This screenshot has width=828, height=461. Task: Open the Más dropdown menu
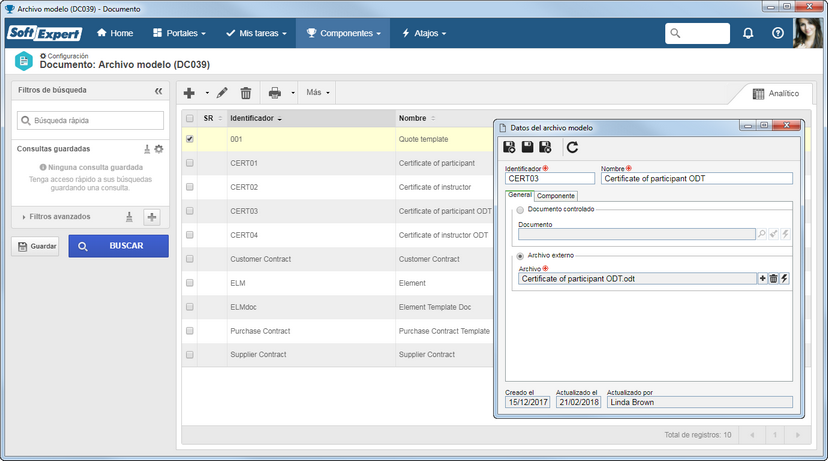[x=318, y=92]
